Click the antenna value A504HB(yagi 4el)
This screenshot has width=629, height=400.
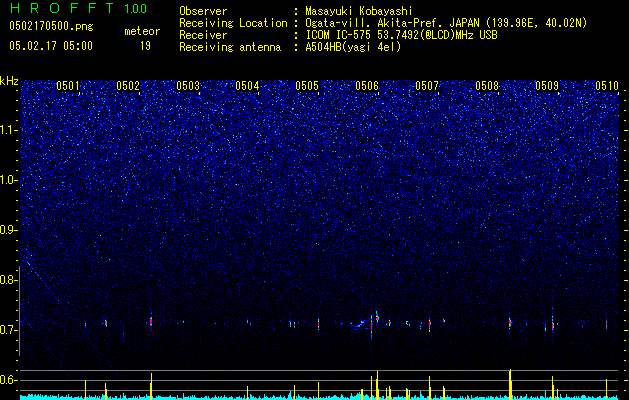pyautogui.click(x=353, y=47)
